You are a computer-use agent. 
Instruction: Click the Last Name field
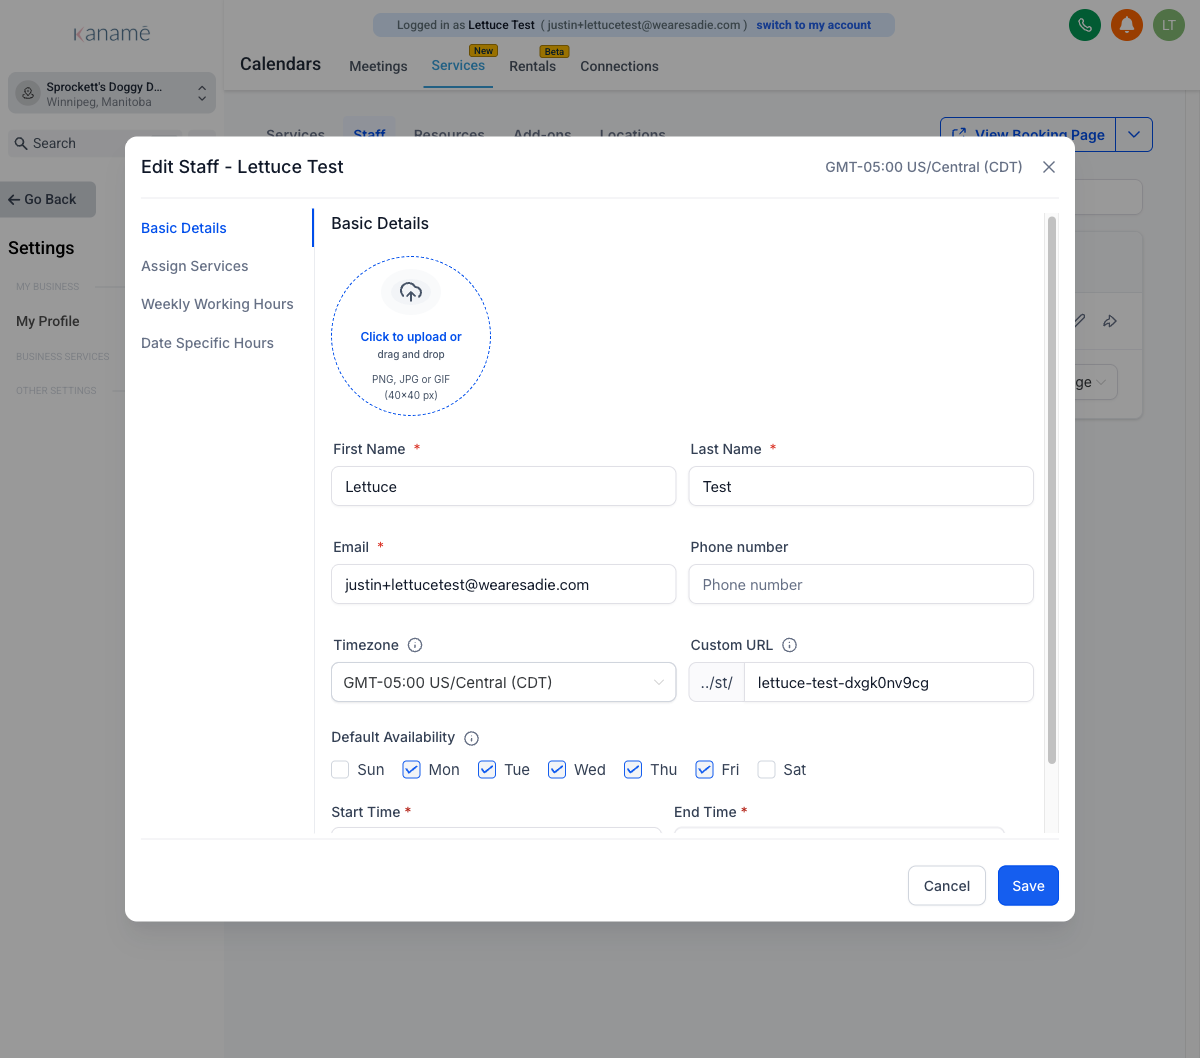(x=861, y=486)
